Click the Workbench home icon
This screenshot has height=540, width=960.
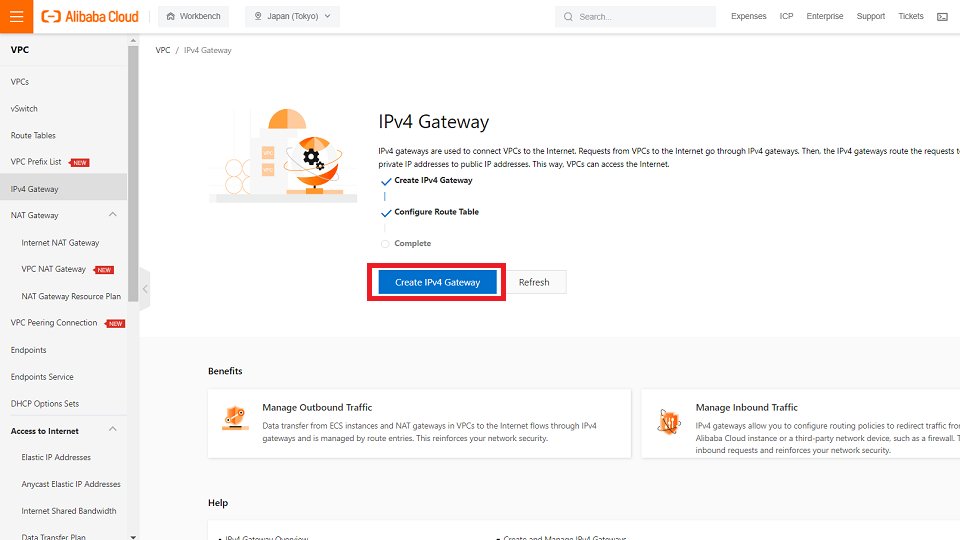coord(171,17)
